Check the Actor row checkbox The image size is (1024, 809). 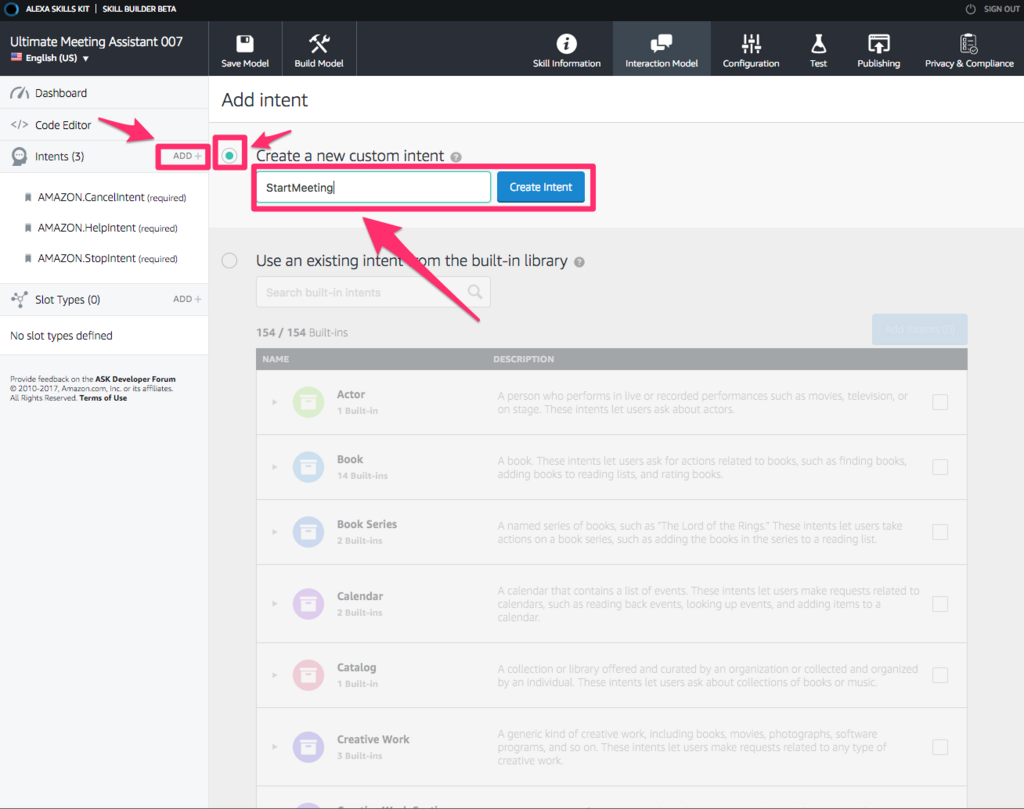940,402
